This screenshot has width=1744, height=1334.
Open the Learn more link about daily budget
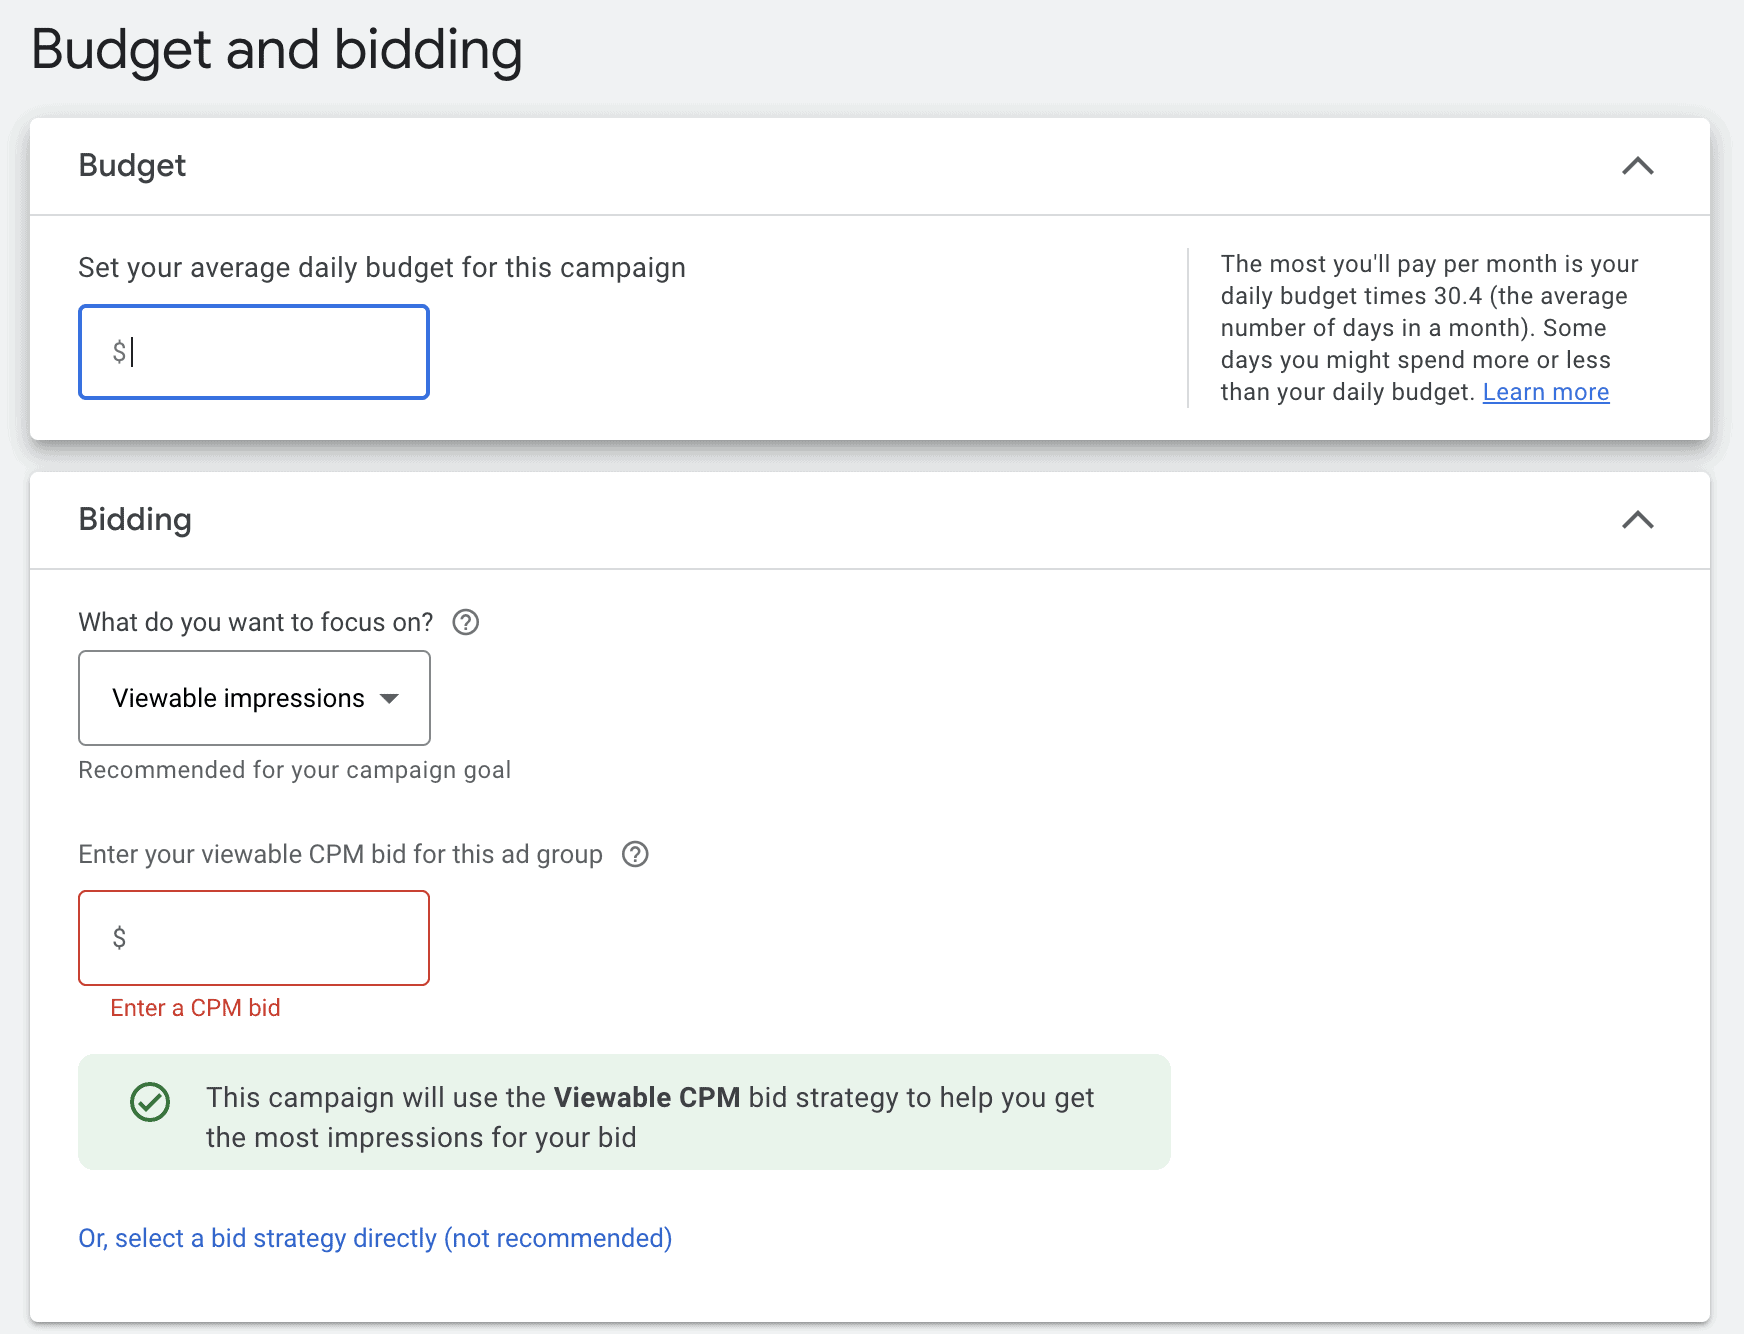1545,392
